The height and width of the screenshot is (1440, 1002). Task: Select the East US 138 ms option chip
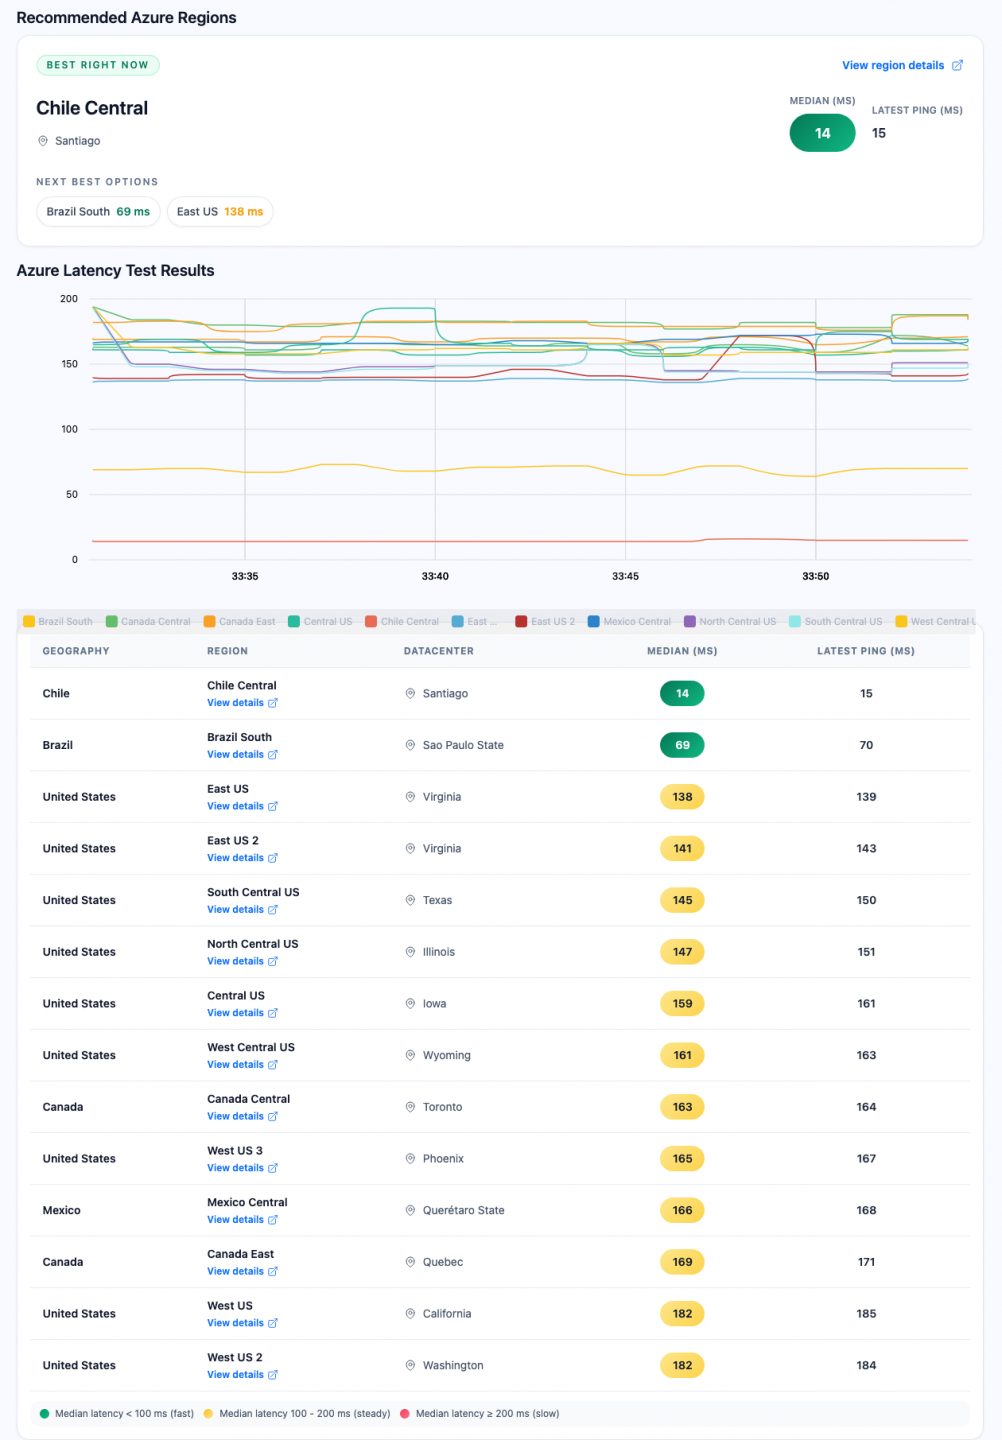(220, 212)
